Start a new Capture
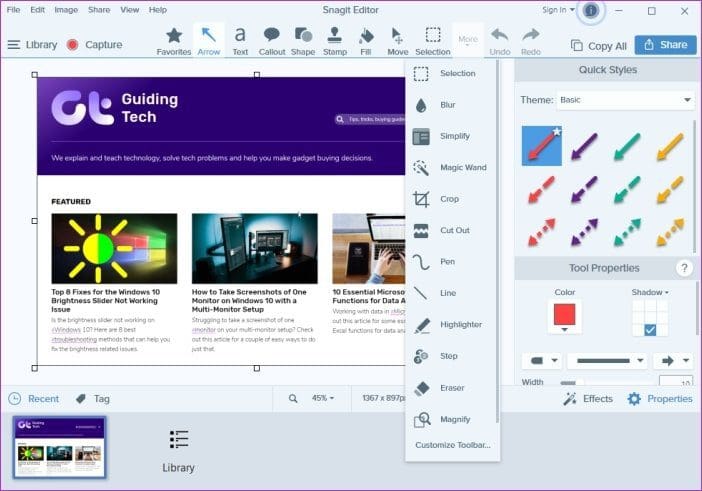The image size is (702, 491). click(x=94, y=45)
